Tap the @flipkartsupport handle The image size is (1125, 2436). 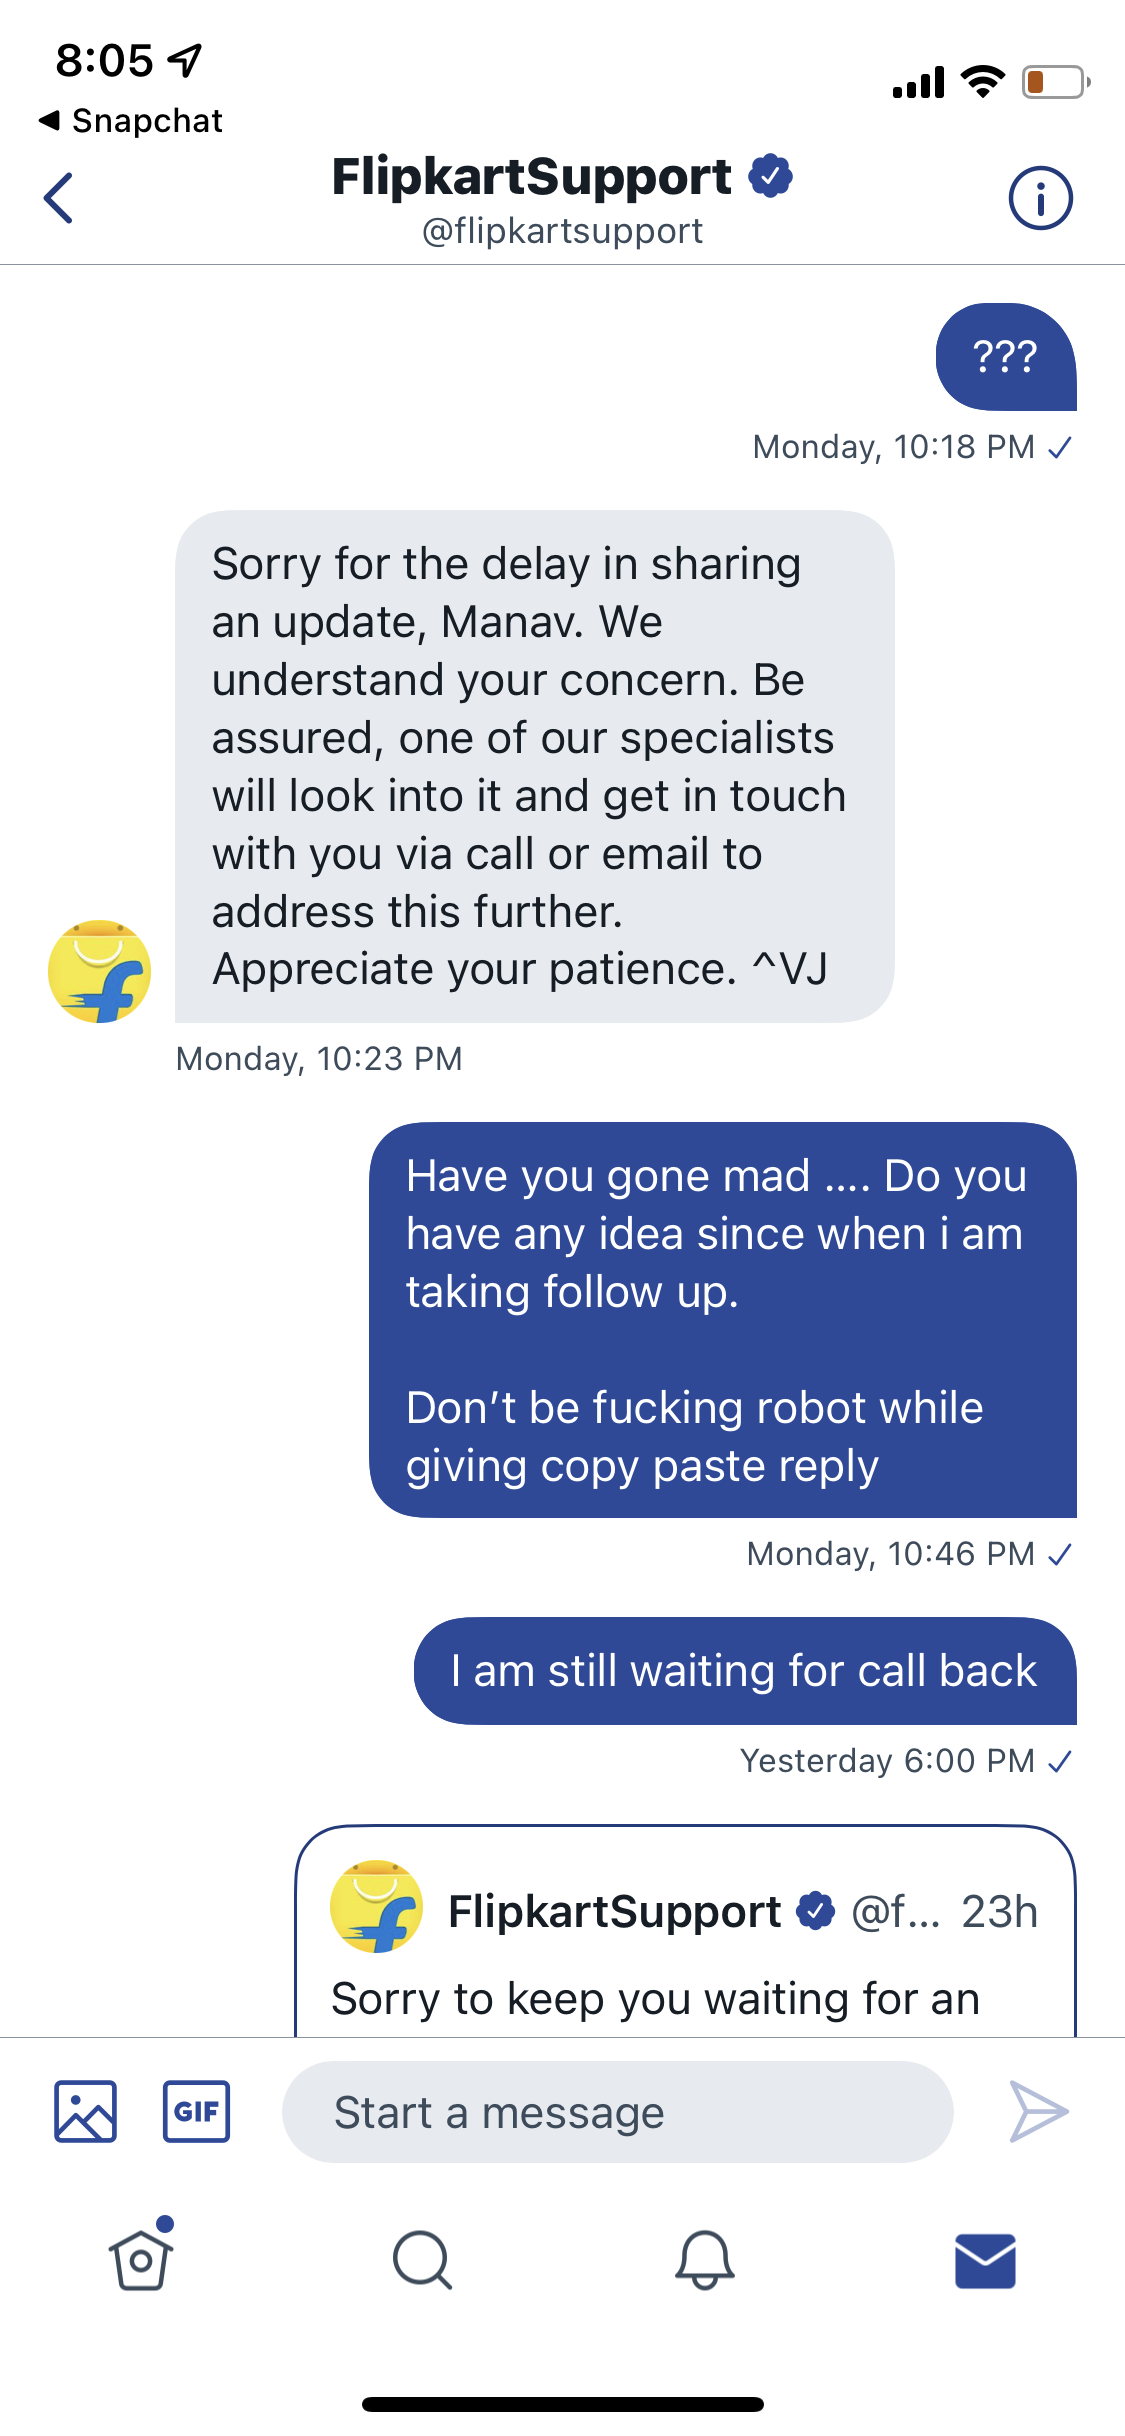[562, 231]
